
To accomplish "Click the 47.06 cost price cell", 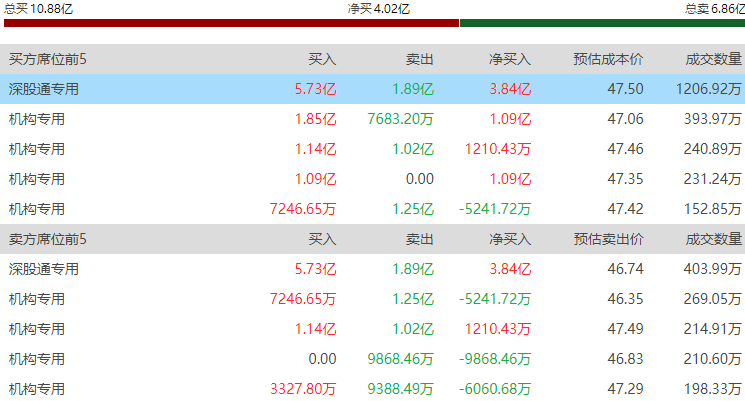I will point(625,119).
